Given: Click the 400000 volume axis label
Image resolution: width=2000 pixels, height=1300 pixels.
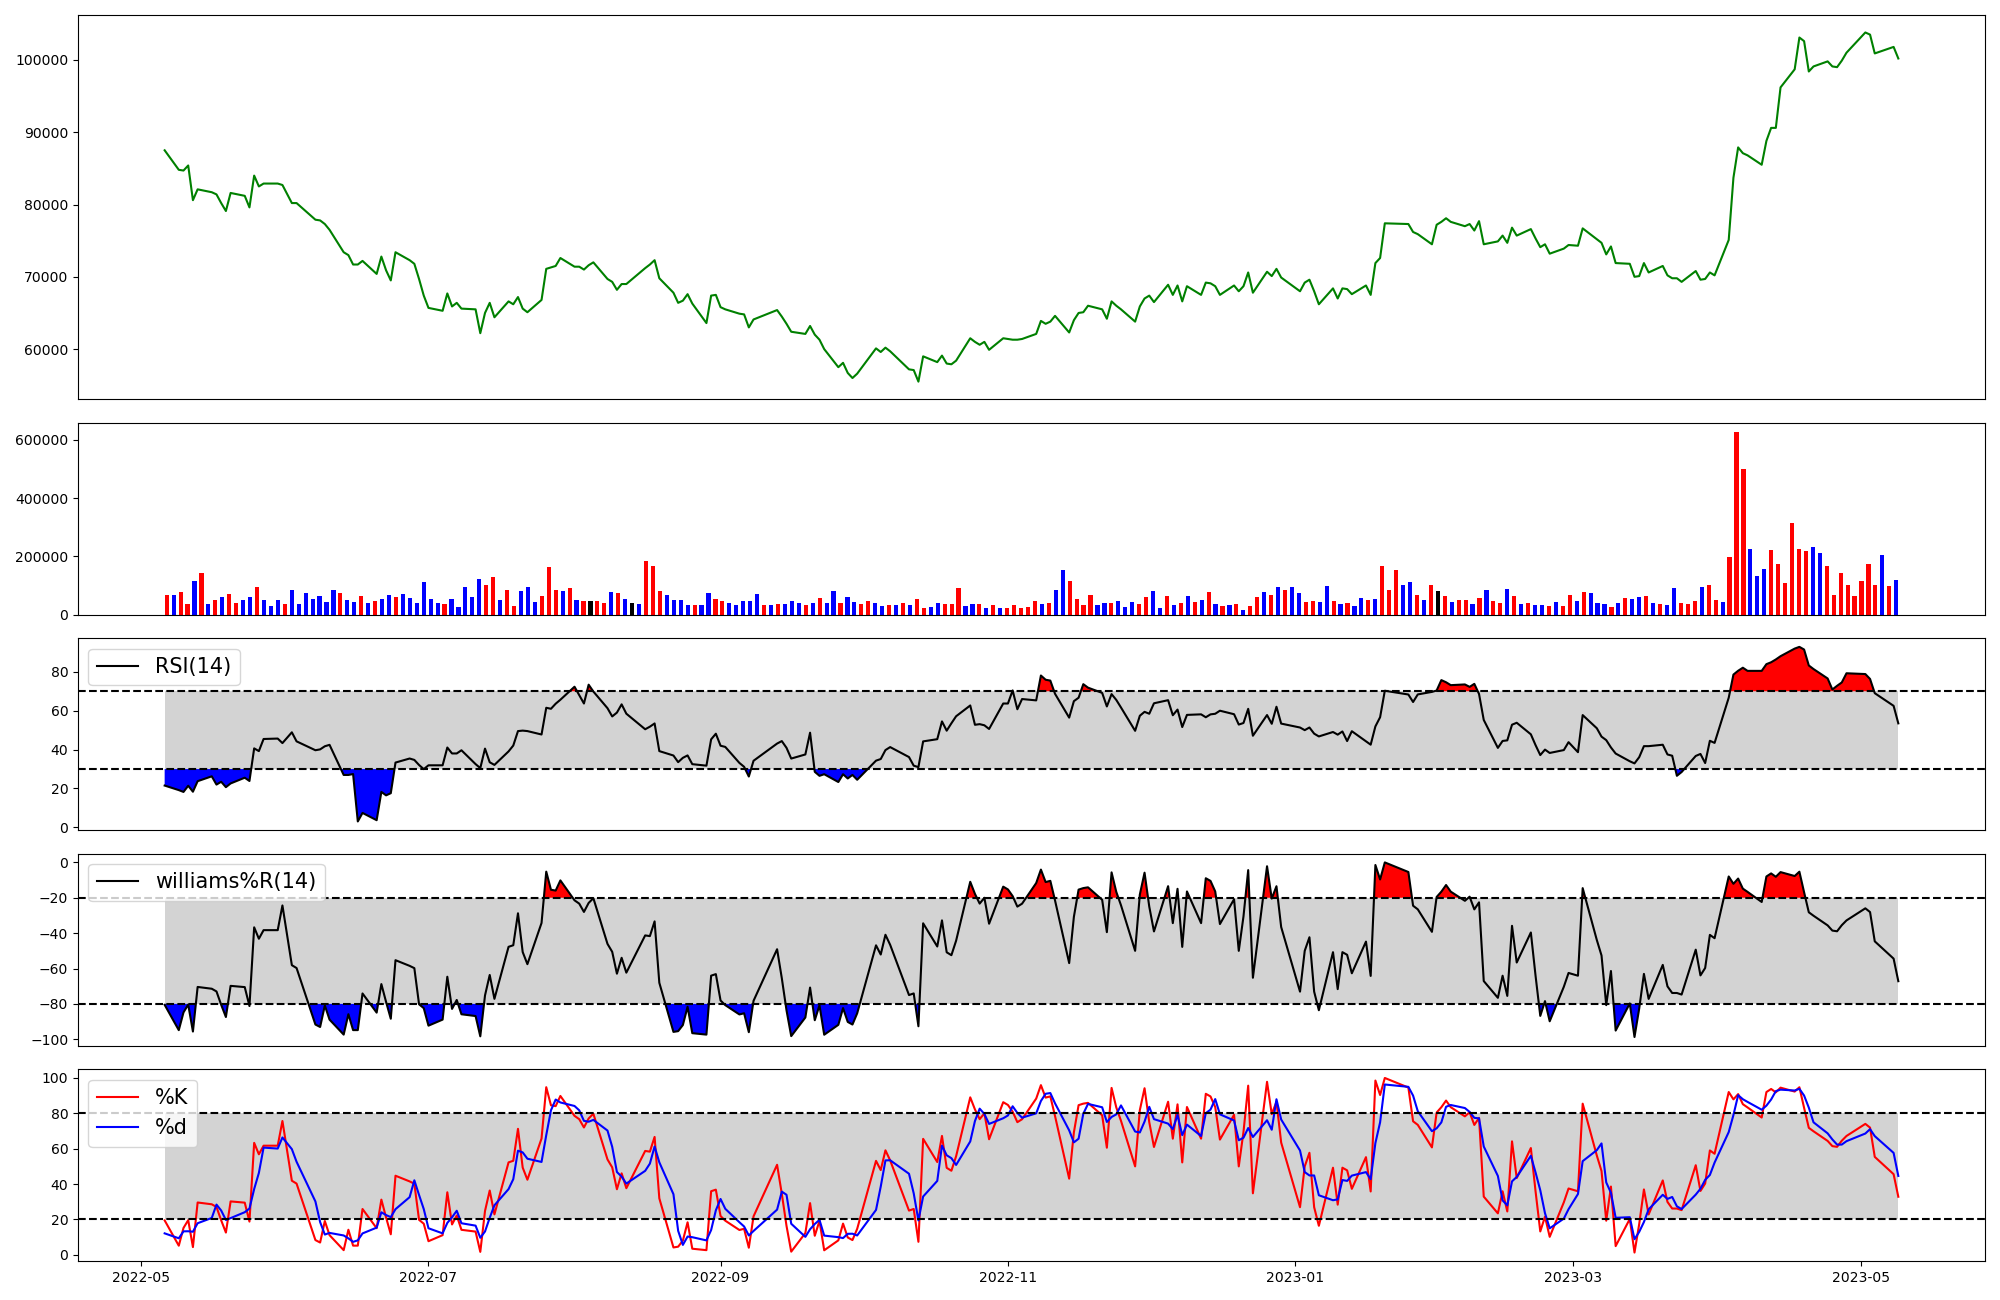Looking at the screenshot, I should tap(42, 499).
